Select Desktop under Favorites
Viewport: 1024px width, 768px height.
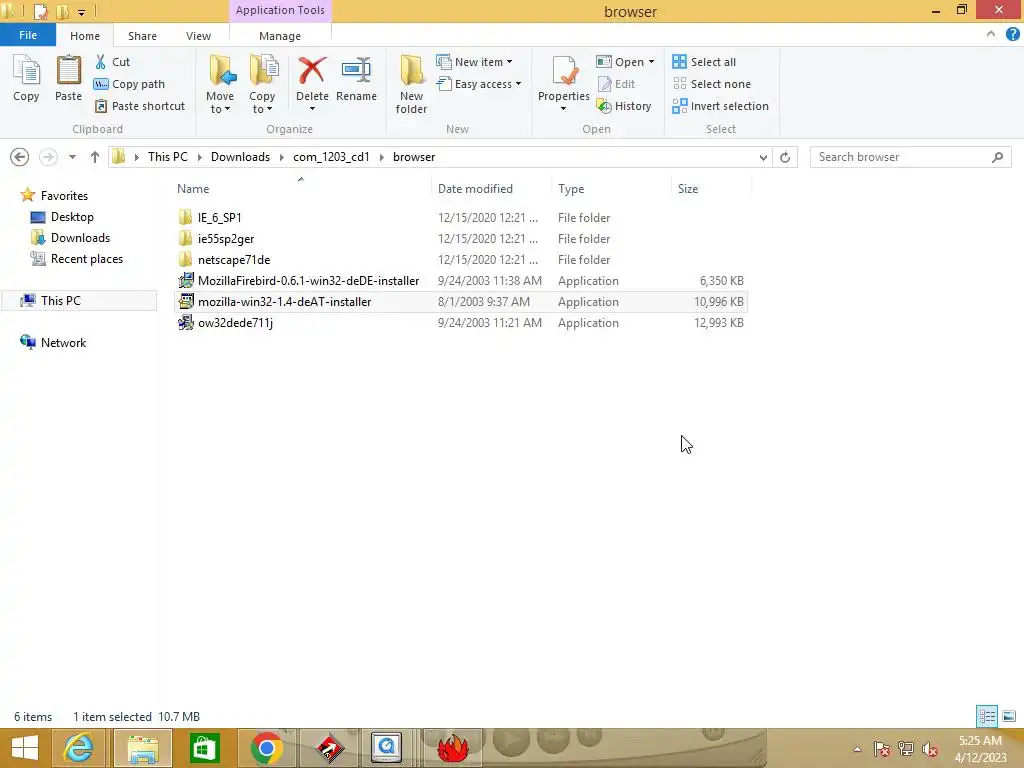click(x=72, y=217)
